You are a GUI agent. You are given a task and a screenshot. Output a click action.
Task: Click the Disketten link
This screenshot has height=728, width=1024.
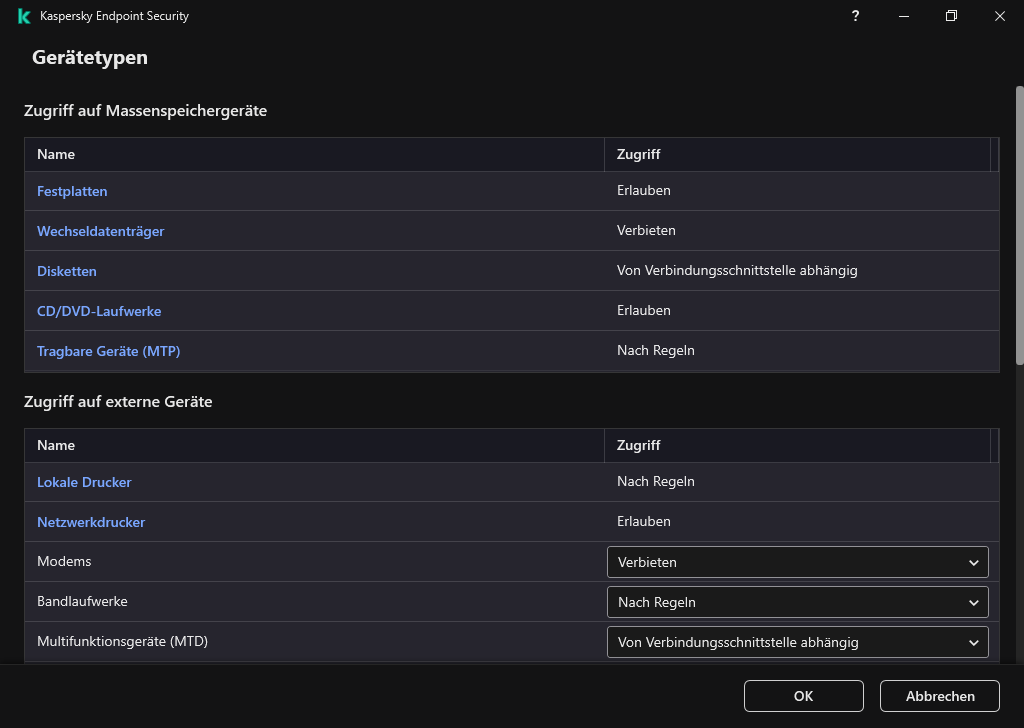coord(67,271)
